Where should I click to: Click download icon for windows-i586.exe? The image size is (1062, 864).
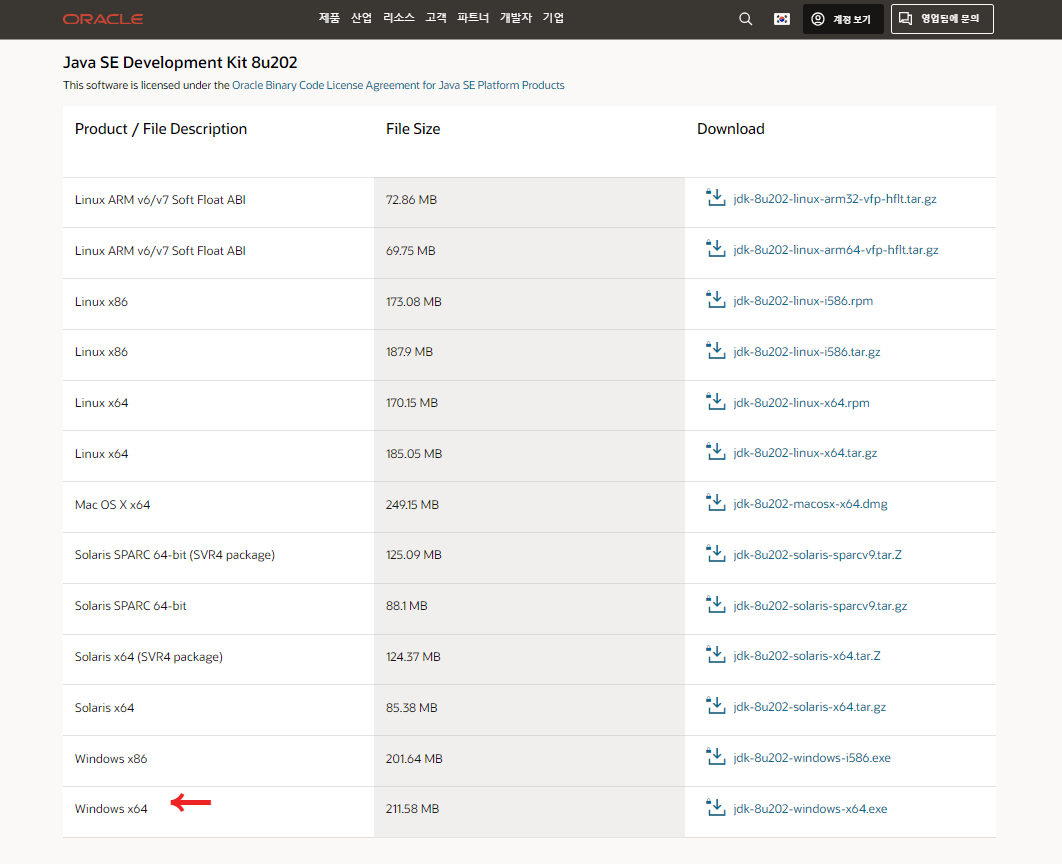coord(715,756)
